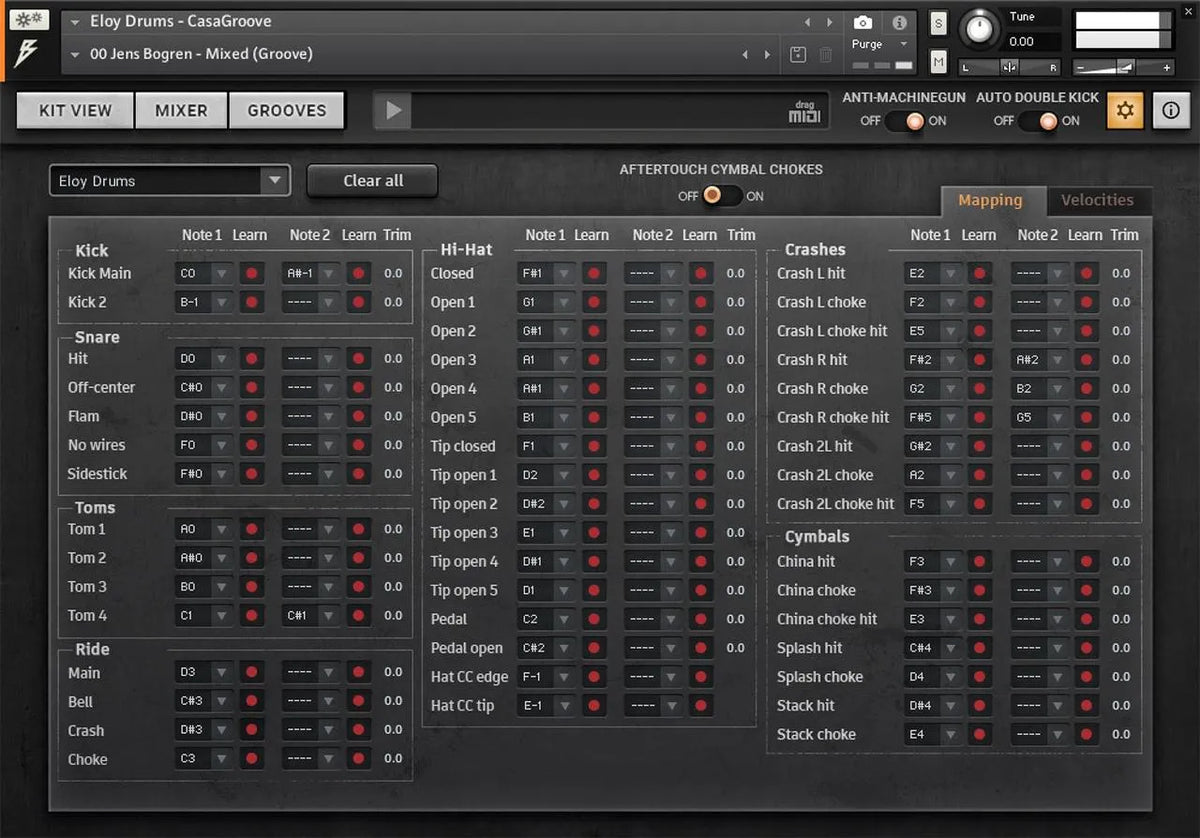
Task: Switch to the Mixer view
Action: coord(181,110)
